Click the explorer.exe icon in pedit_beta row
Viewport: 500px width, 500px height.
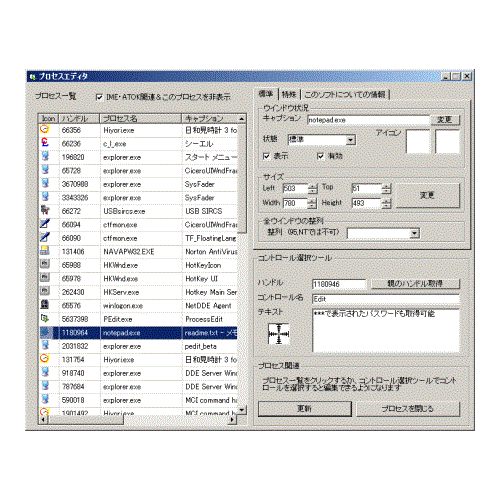(x=45, y=345)
